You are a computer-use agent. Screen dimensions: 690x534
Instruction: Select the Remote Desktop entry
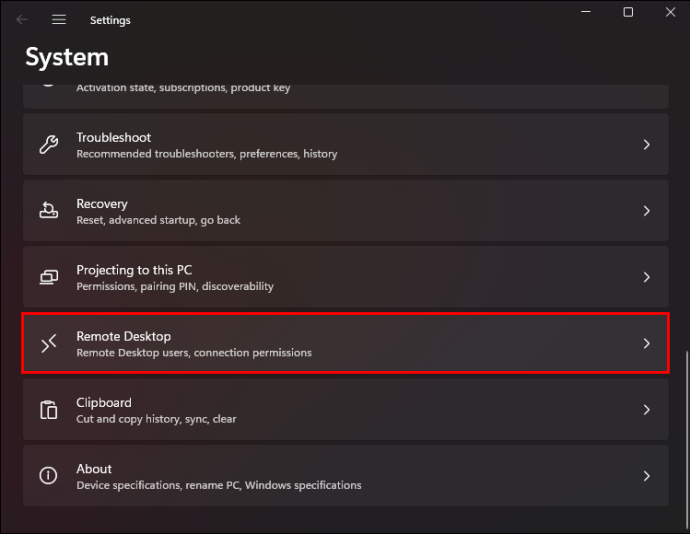(346, 343)
